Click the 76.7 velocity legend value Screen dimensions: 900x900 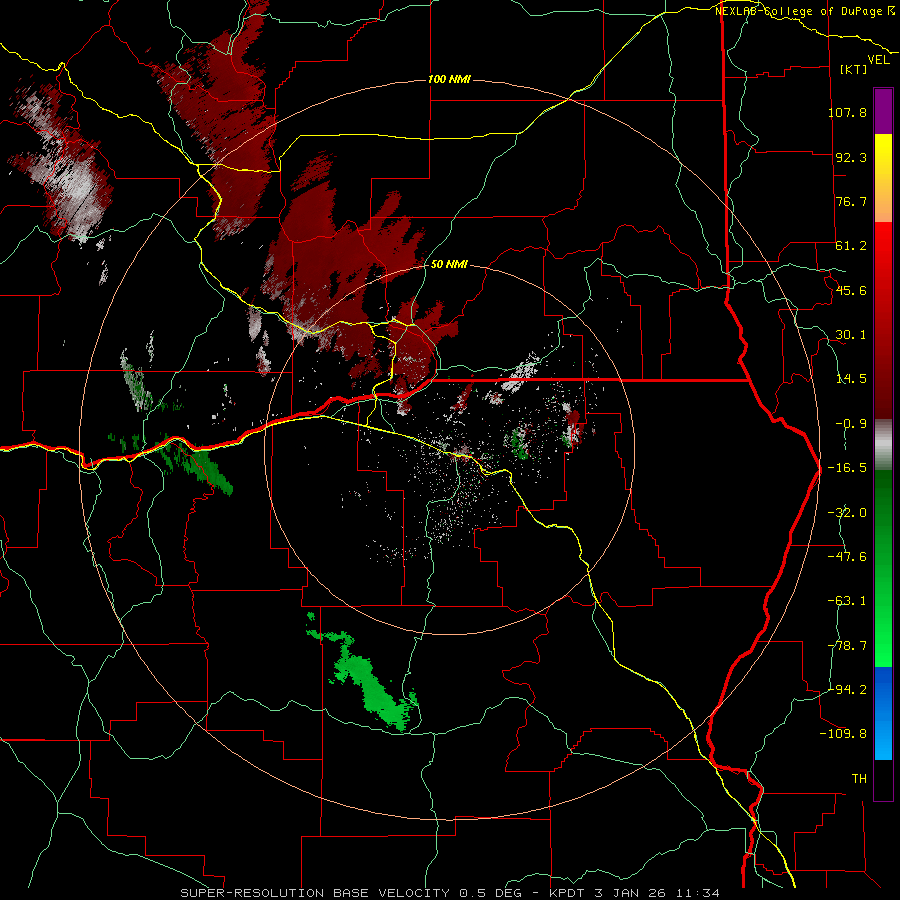click(x=851, y=201)
